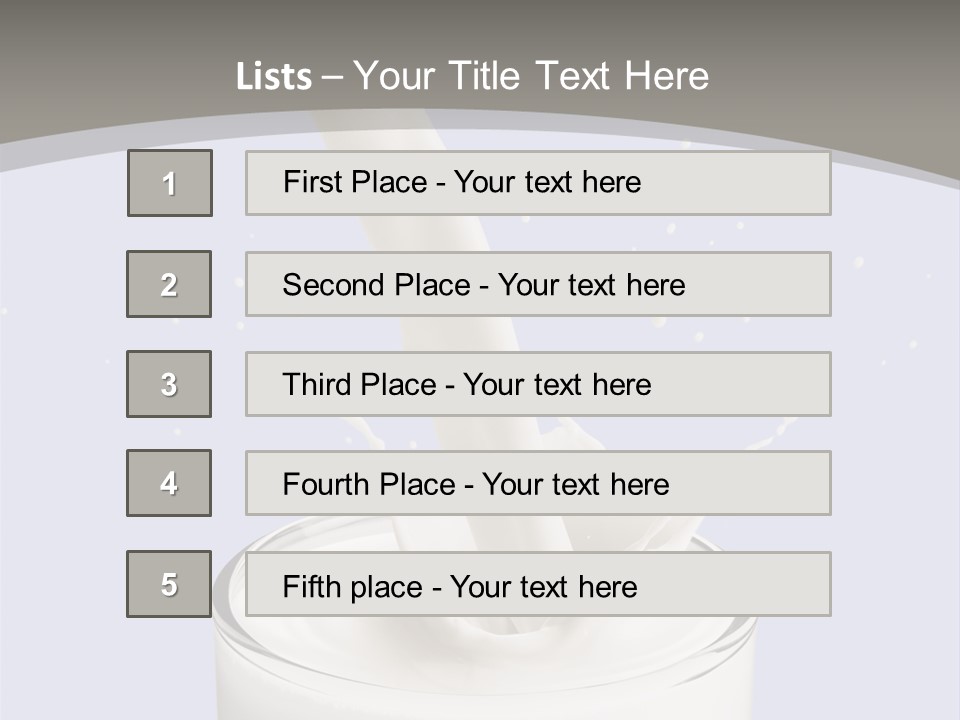The width and height of the screenshot is (960, 720).
Task: Click the number 1 box
Action: [170, 183]
